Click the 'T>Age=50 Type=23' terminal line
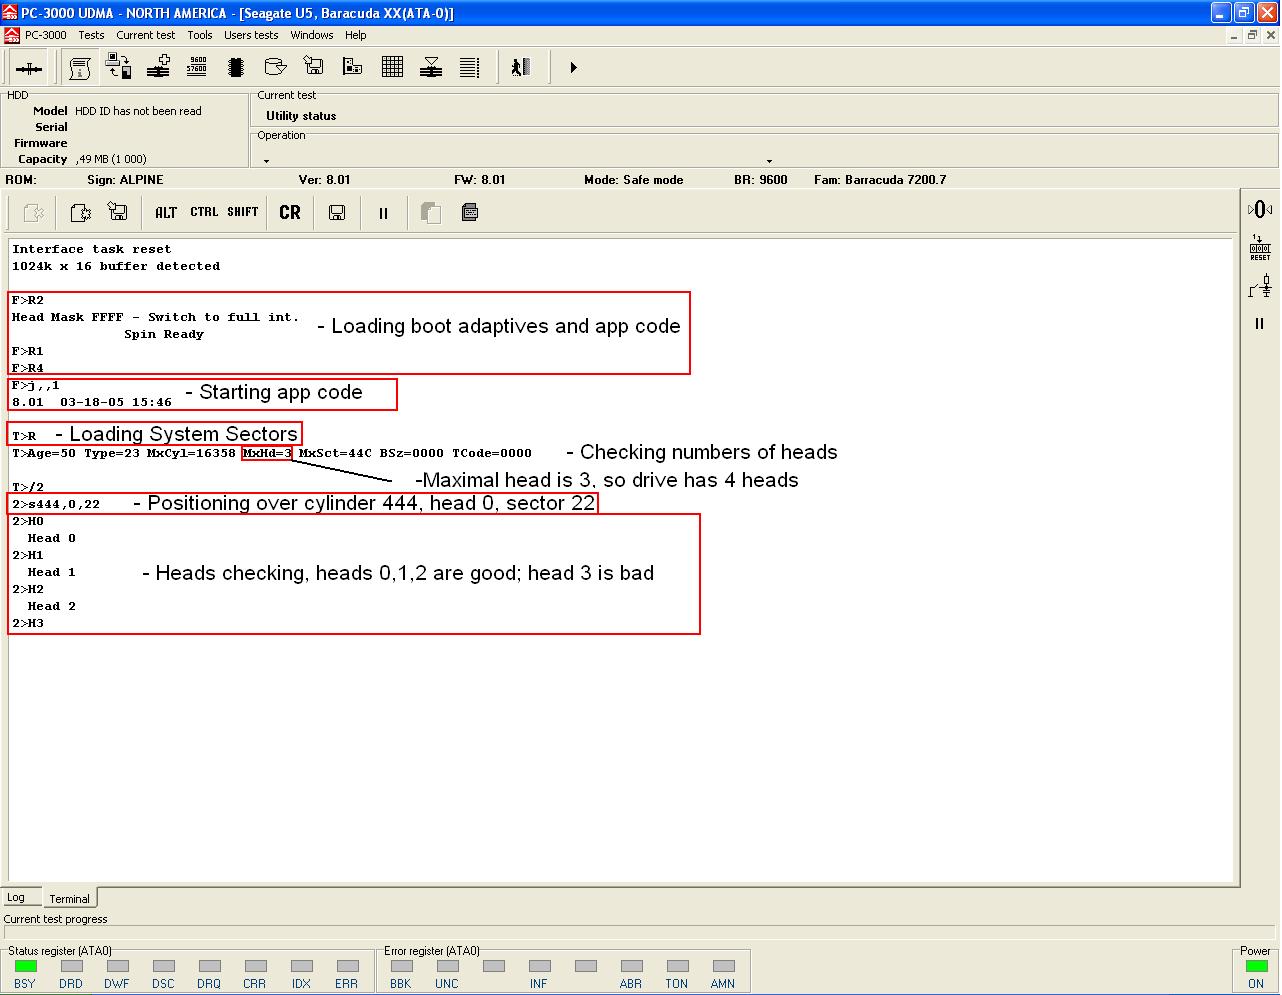This screenshot has width=1282, height=995. 272,453
